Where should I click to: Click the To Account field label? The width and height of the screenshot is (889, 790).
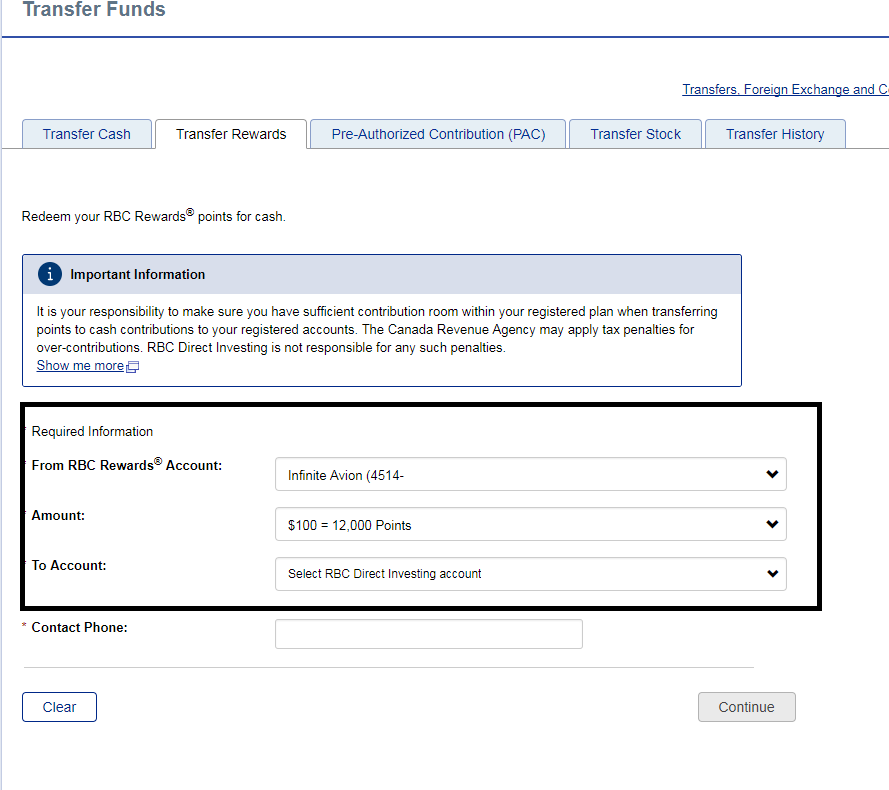click(69, 565)
